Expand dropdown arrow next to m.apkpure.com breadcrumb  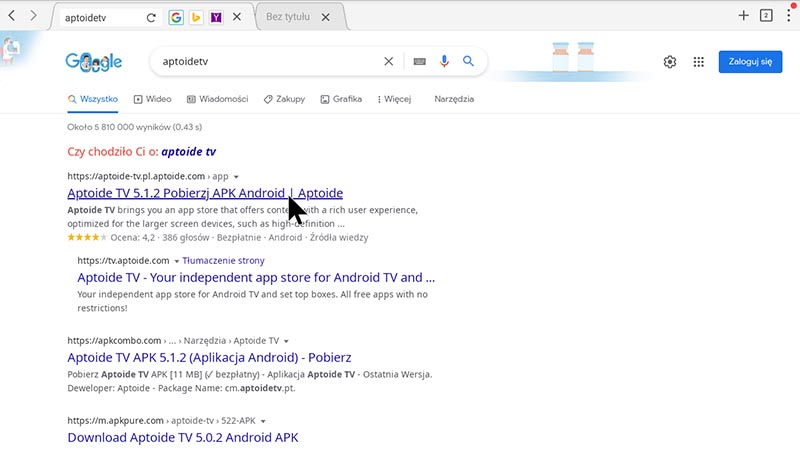(263, 421)
